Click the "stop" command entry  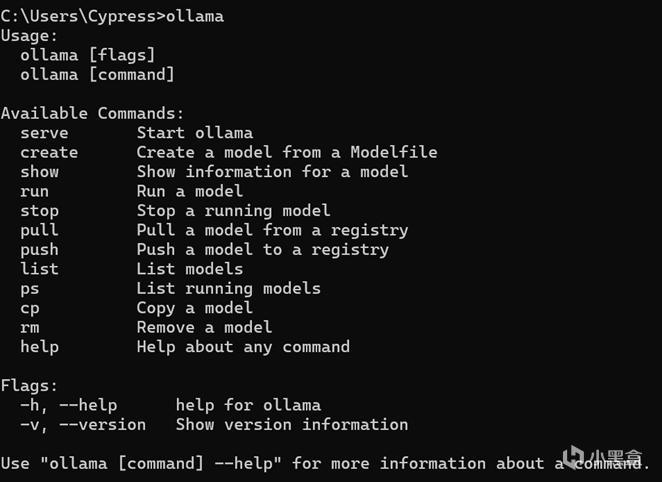point(39,211)
